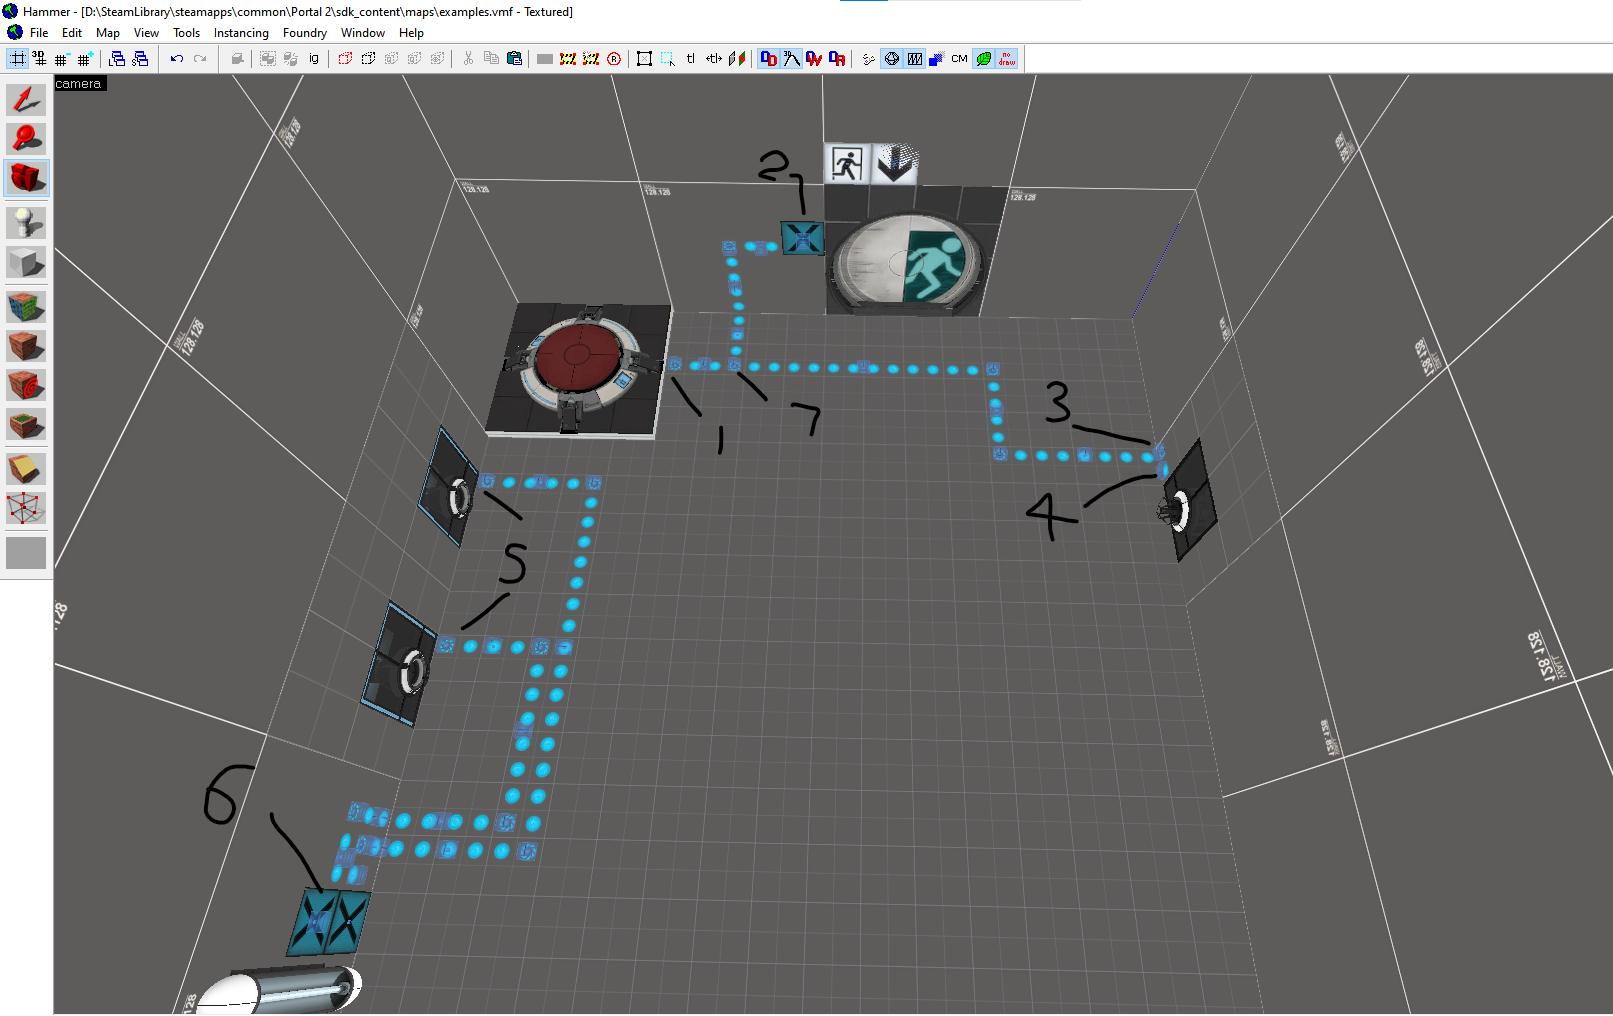The width and height of the screenshot is (1613, 1016).
Task: Toggle radius culling (R) button
Action: pos(614,59)
